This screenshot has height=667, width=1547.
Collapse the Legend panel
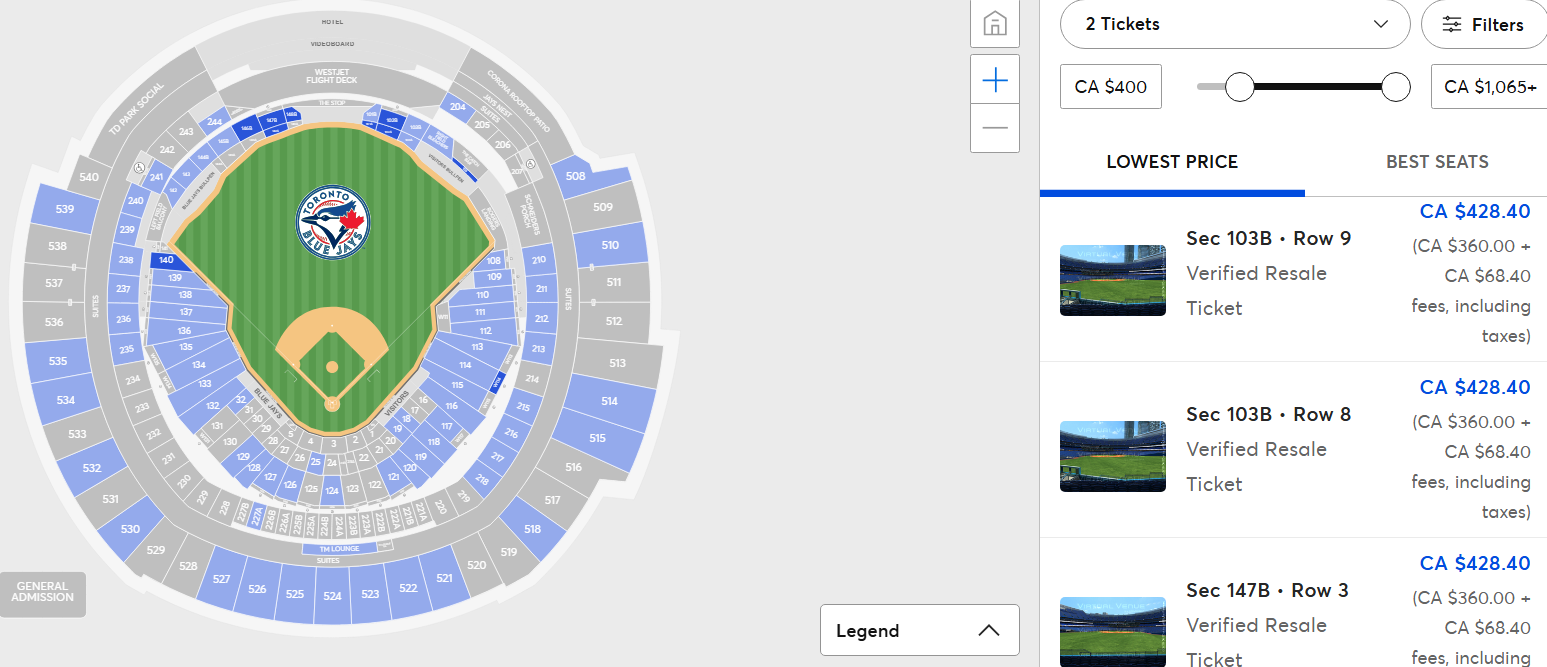tap(989, 630)
